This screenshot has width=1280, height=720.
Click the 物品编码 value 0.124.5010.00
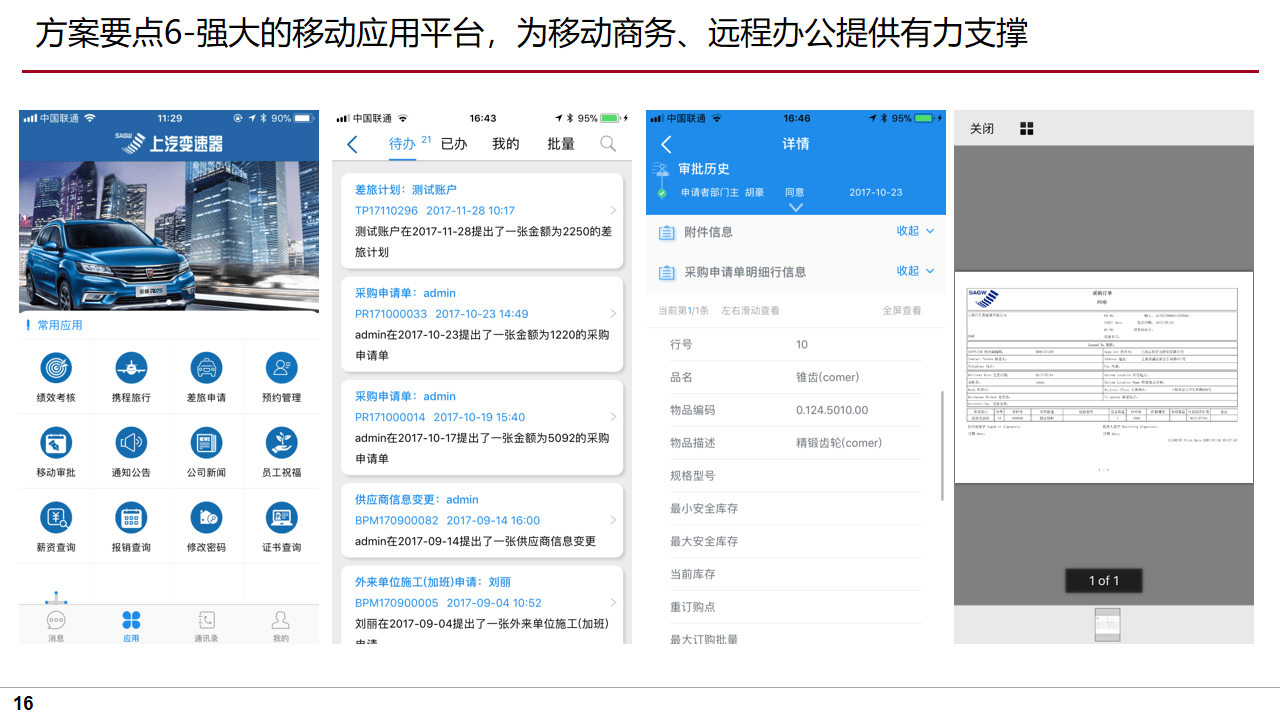[x=832, y=410]
